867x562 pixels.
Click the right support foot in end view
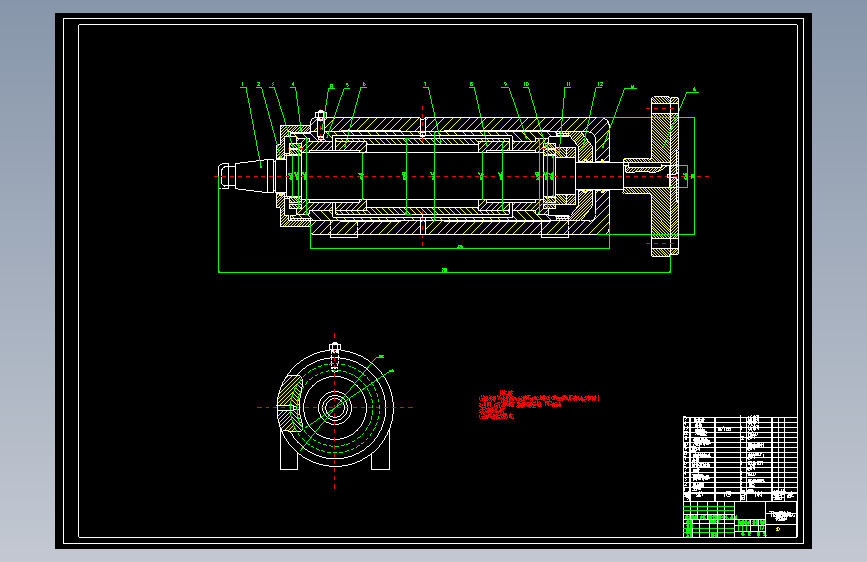click(380, 452)
